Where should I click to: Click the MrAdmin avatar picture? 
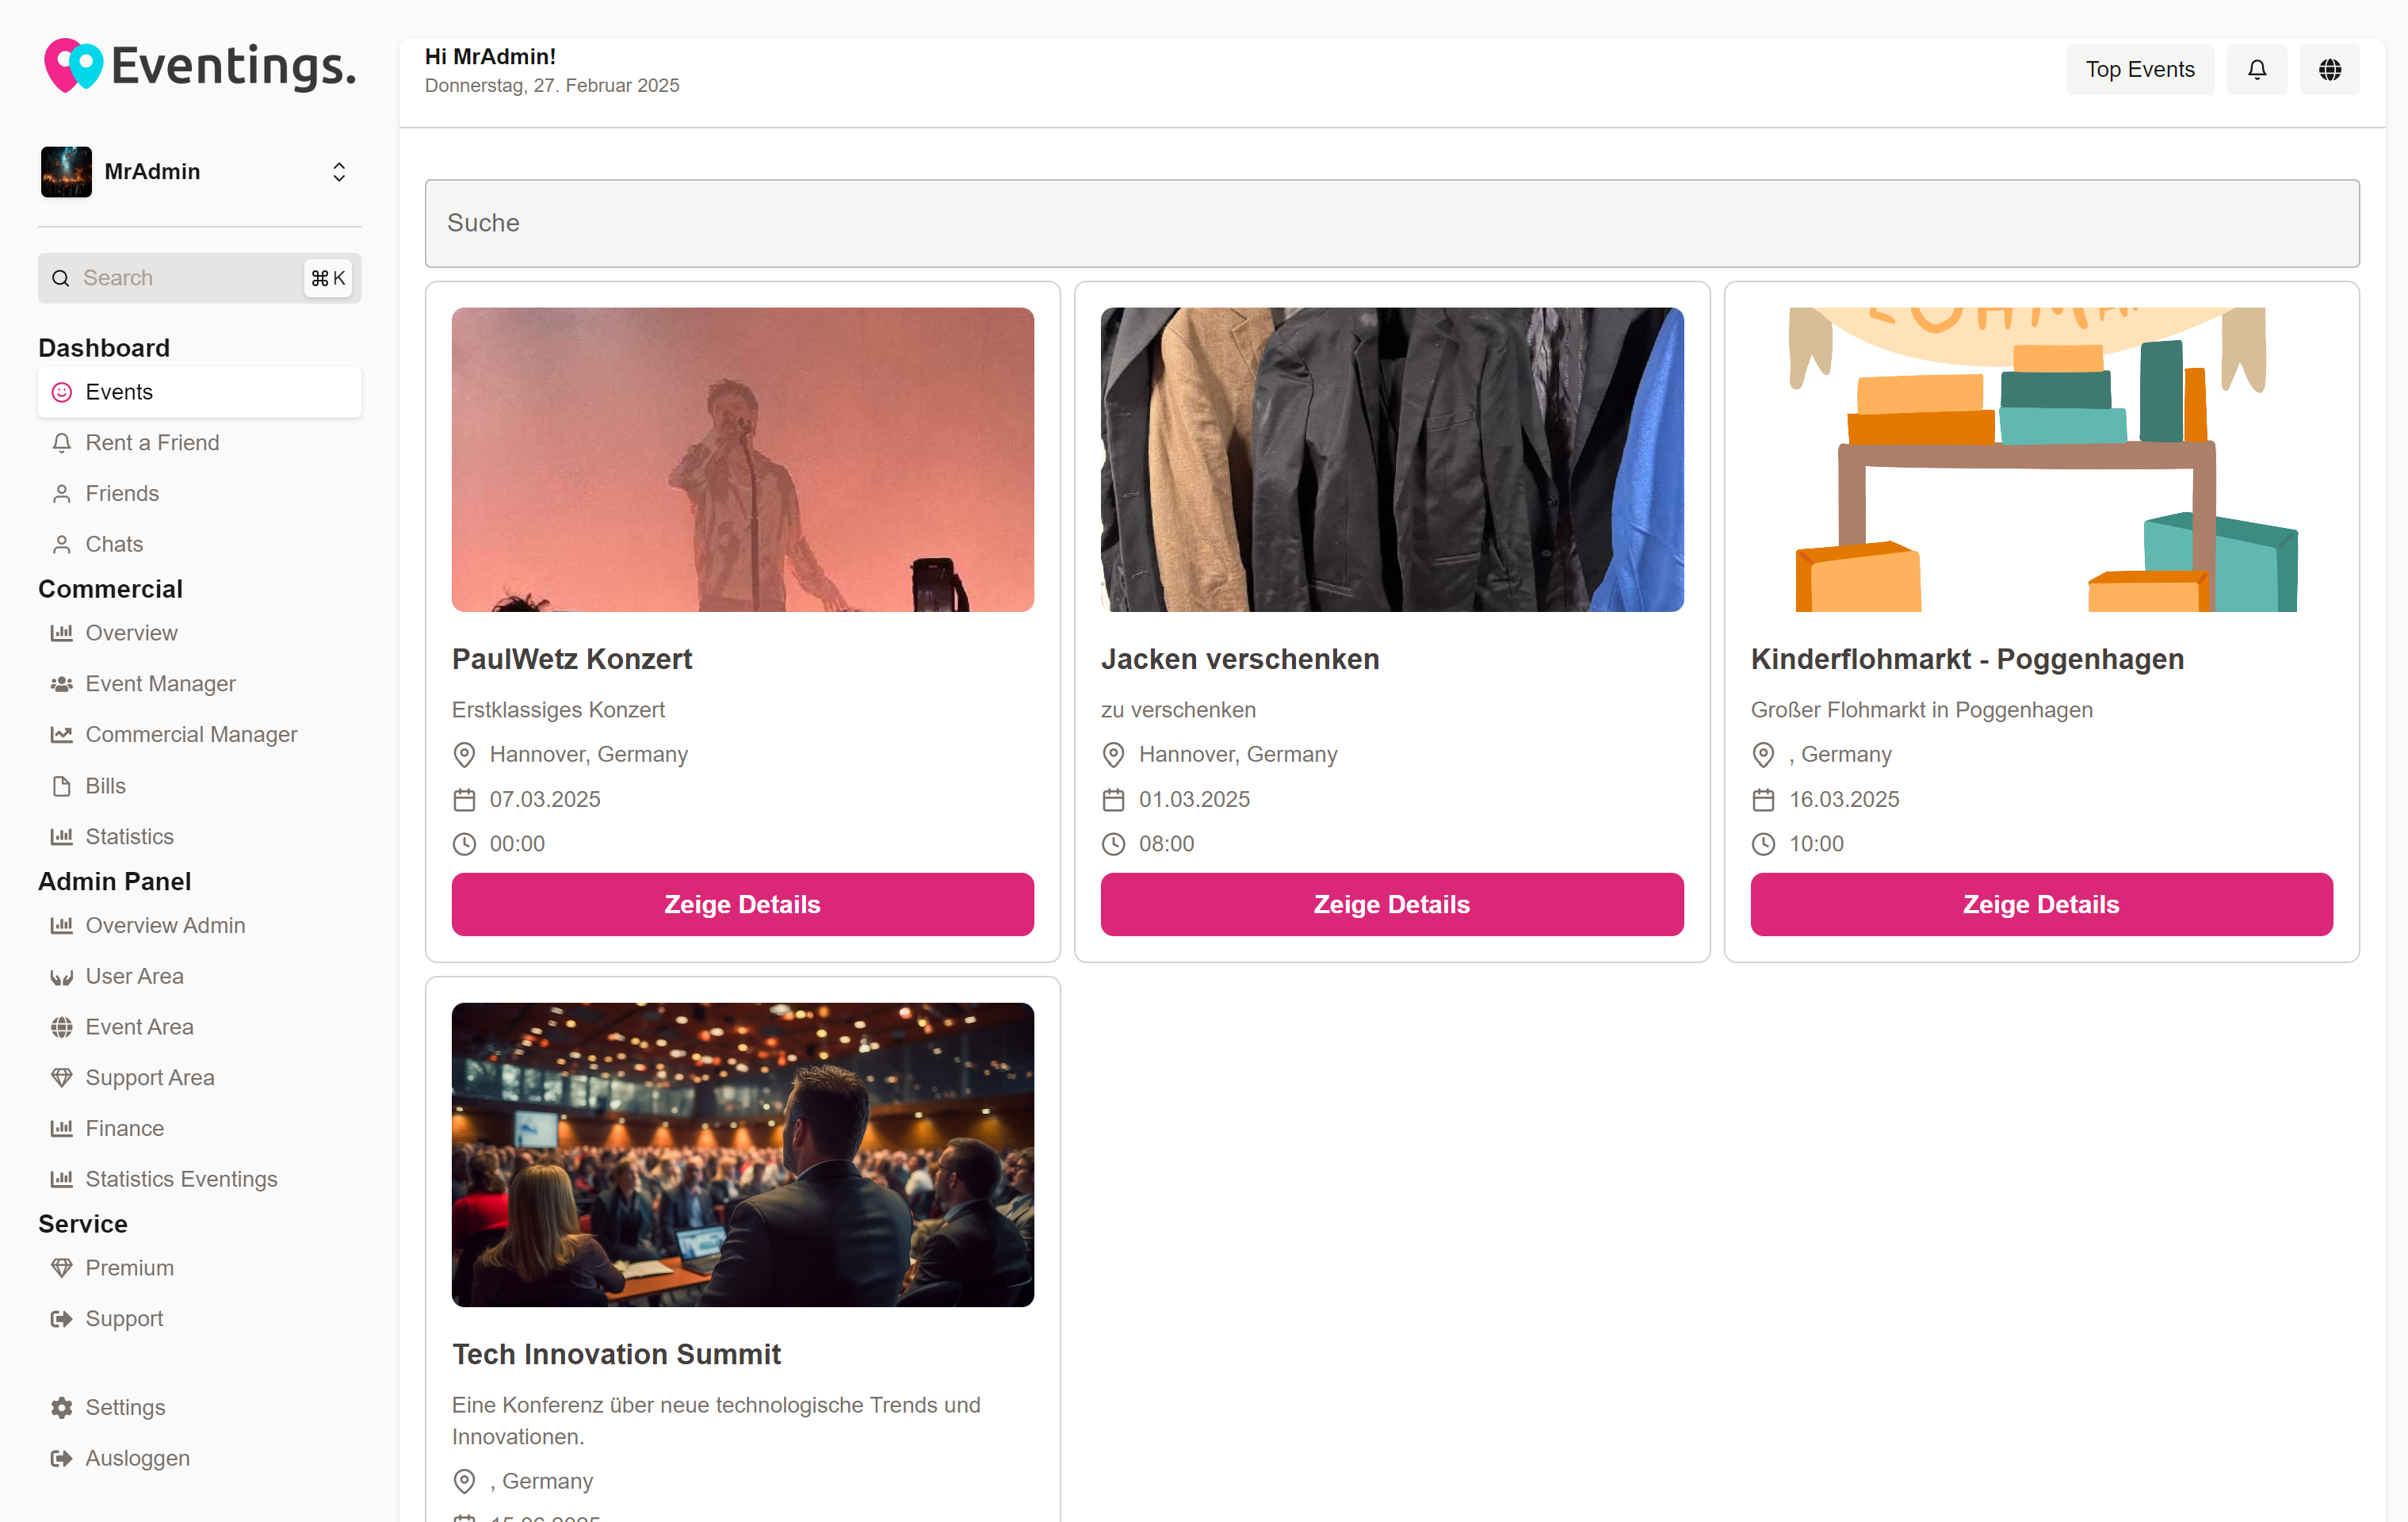click(66, 171)
